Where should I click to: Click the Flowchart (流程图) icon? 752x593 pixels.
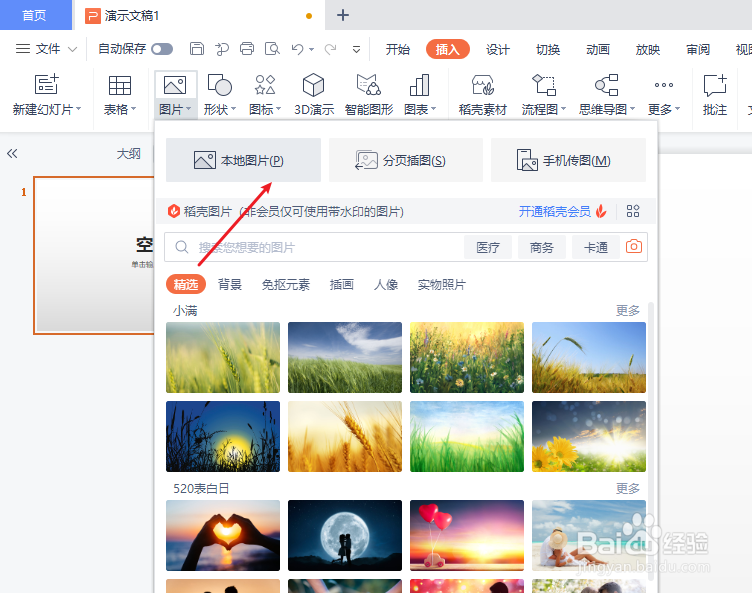pyautogui.click(x=544, y=85)
